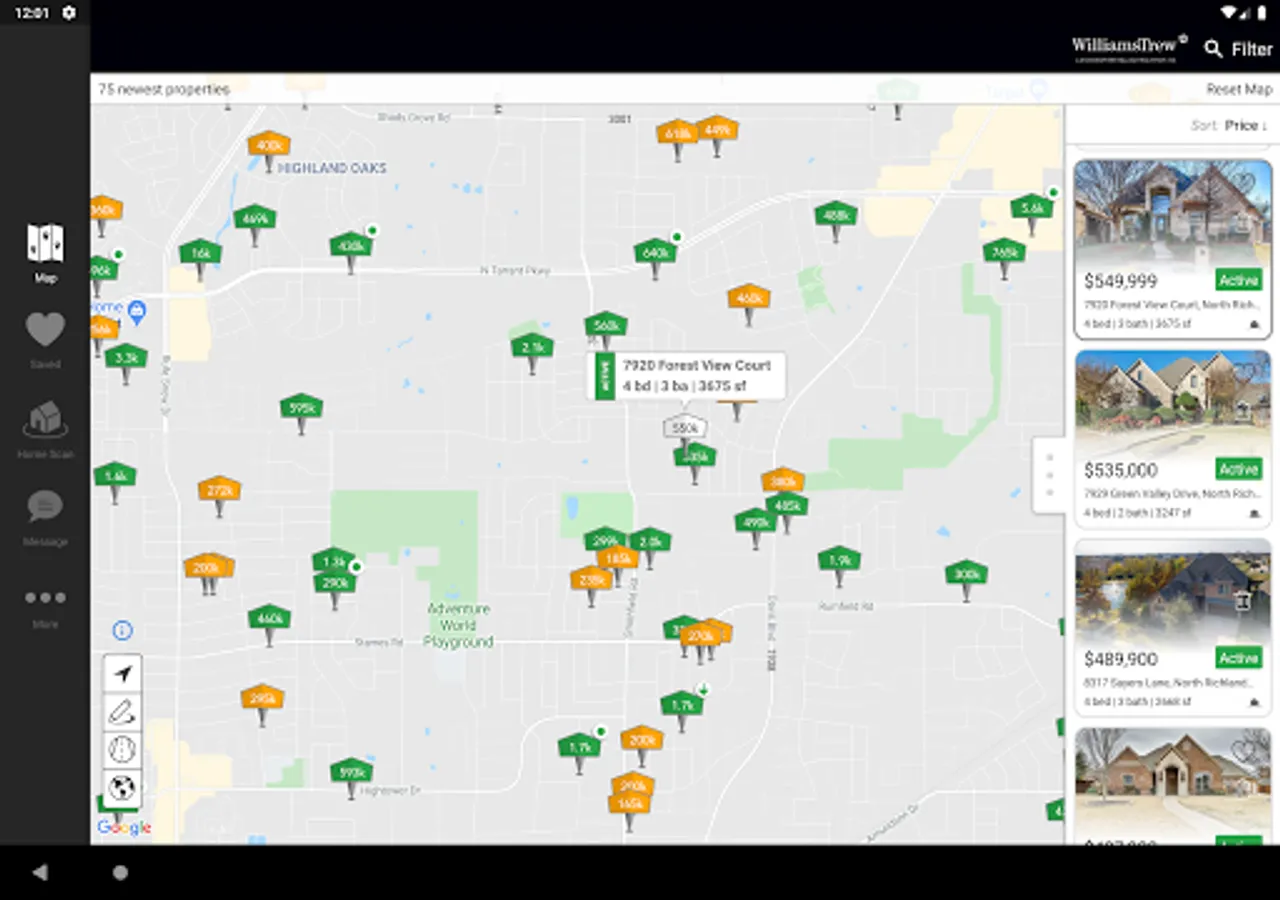Open the Home Scan feature
The height and width of the screenshot is (900, 1280).
[x=45, y=429]
